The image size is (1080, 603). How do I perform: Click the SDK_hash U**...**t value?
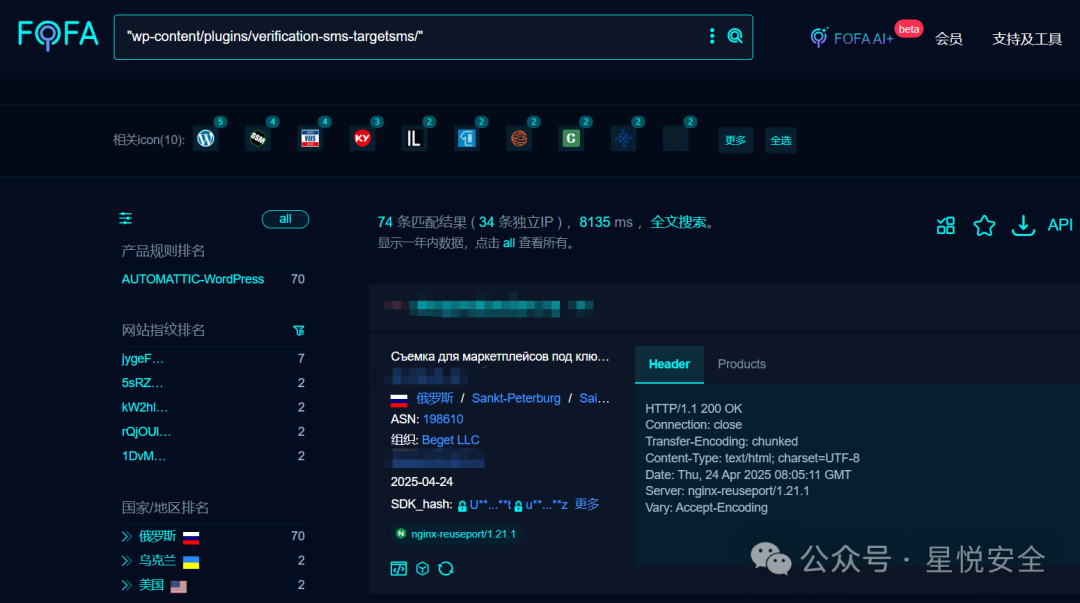tap(490, 505)
